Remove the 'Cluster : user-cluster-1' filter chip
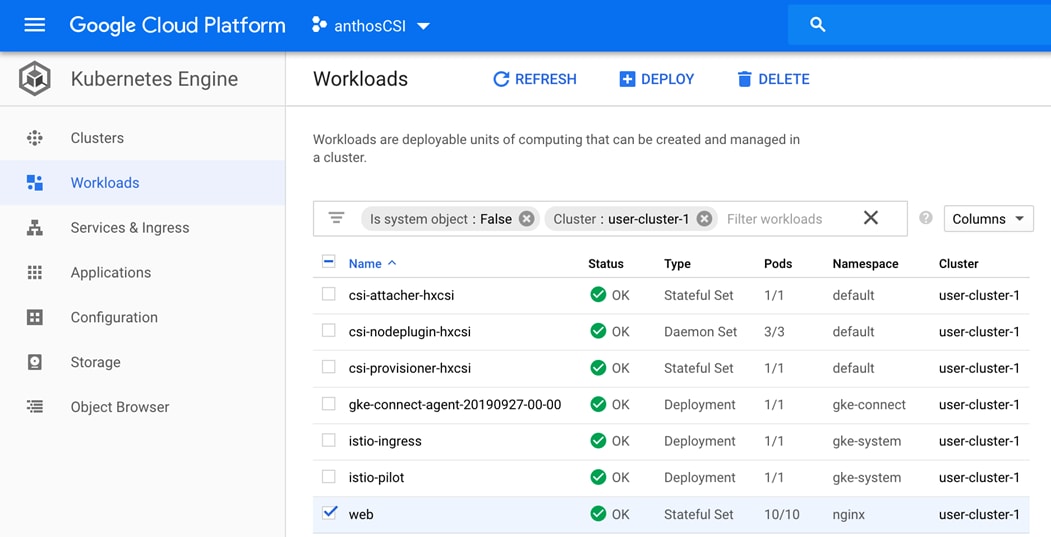 [704, 219]
